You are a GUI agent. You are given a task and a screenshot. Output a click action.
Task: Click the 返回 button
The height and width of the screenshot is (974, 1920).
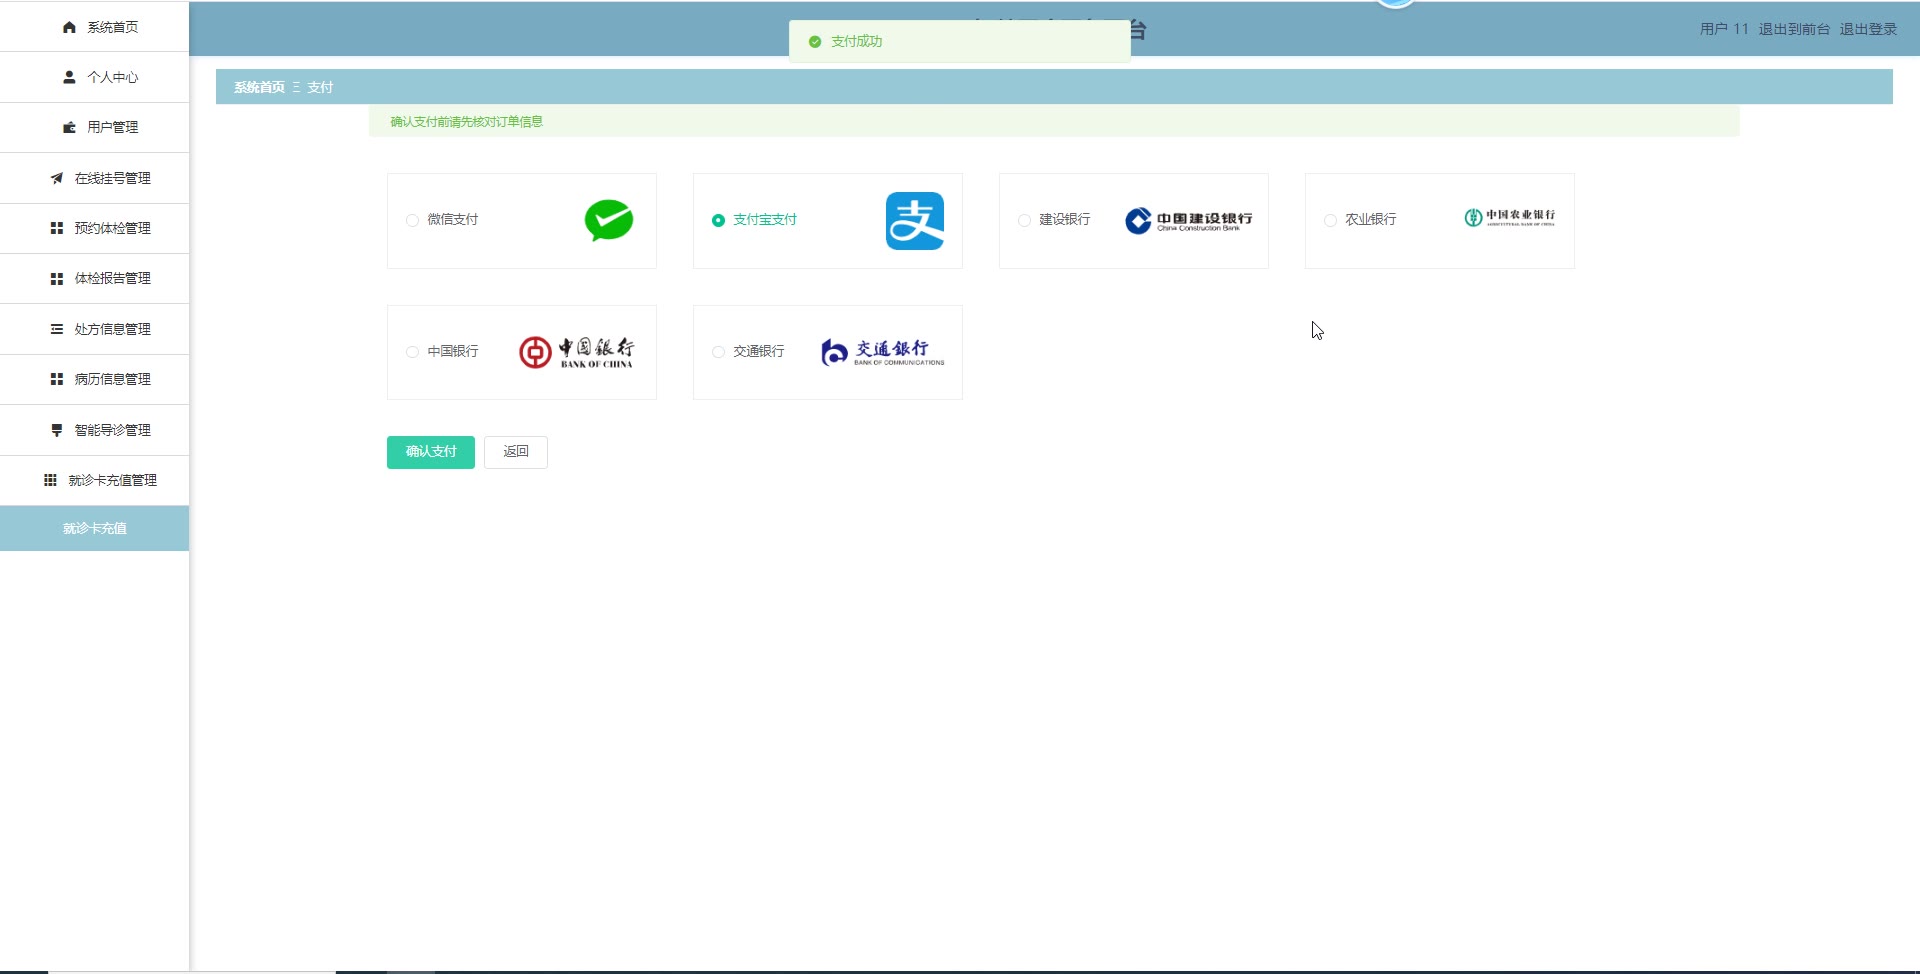516,452
